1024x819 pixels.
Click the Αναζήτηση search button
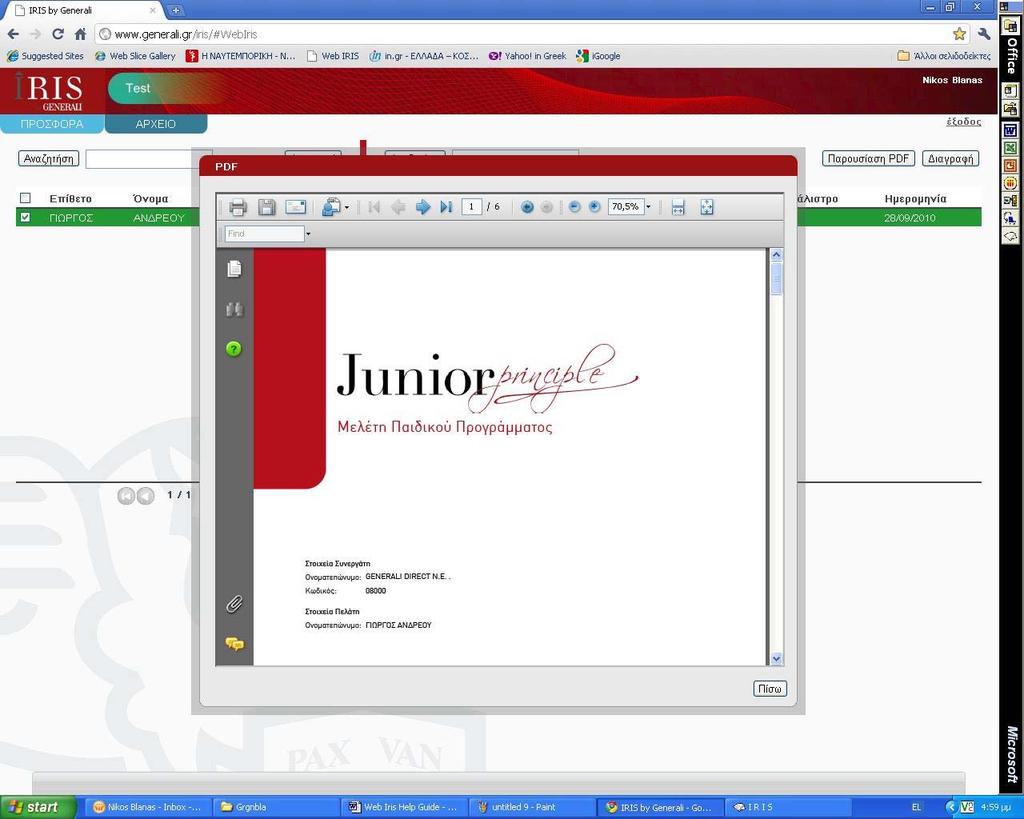(x=48, y=159)
